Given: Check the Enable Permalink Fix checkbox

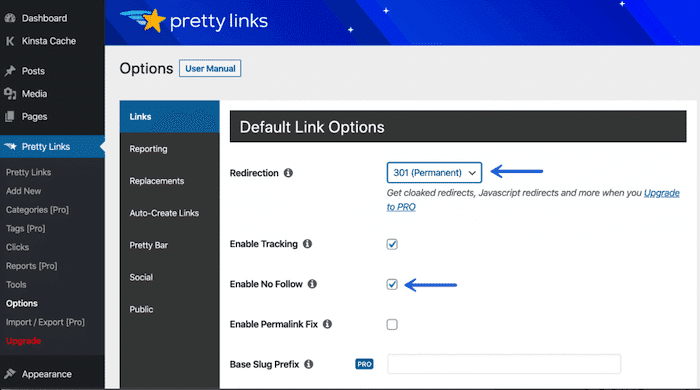Looking at the screenshot, I should (392, 324).
